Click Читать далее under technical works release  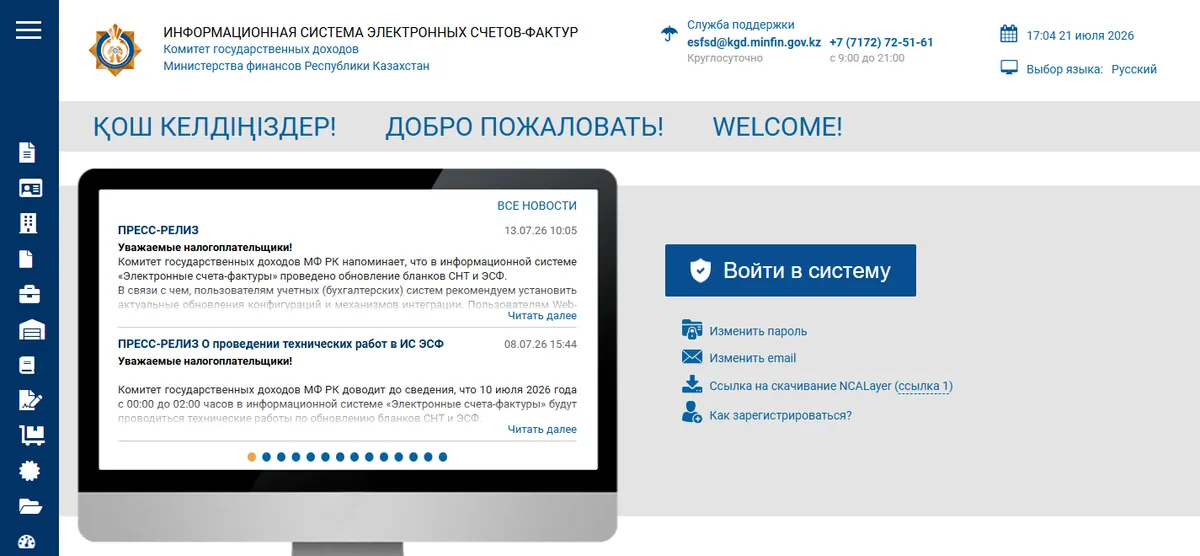click(x=542, y=430)
